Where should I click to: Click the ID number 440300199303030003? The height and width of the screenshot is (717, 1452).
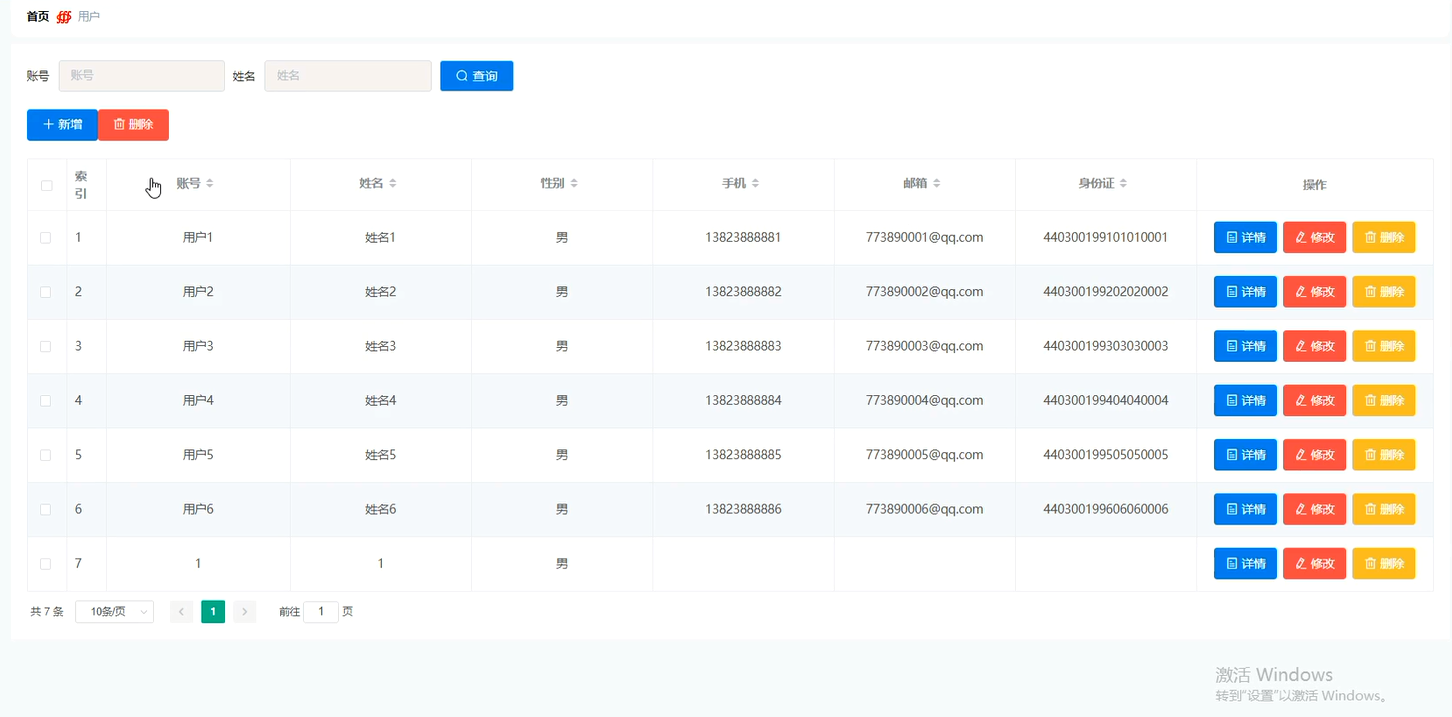(x=1106, y=346)
